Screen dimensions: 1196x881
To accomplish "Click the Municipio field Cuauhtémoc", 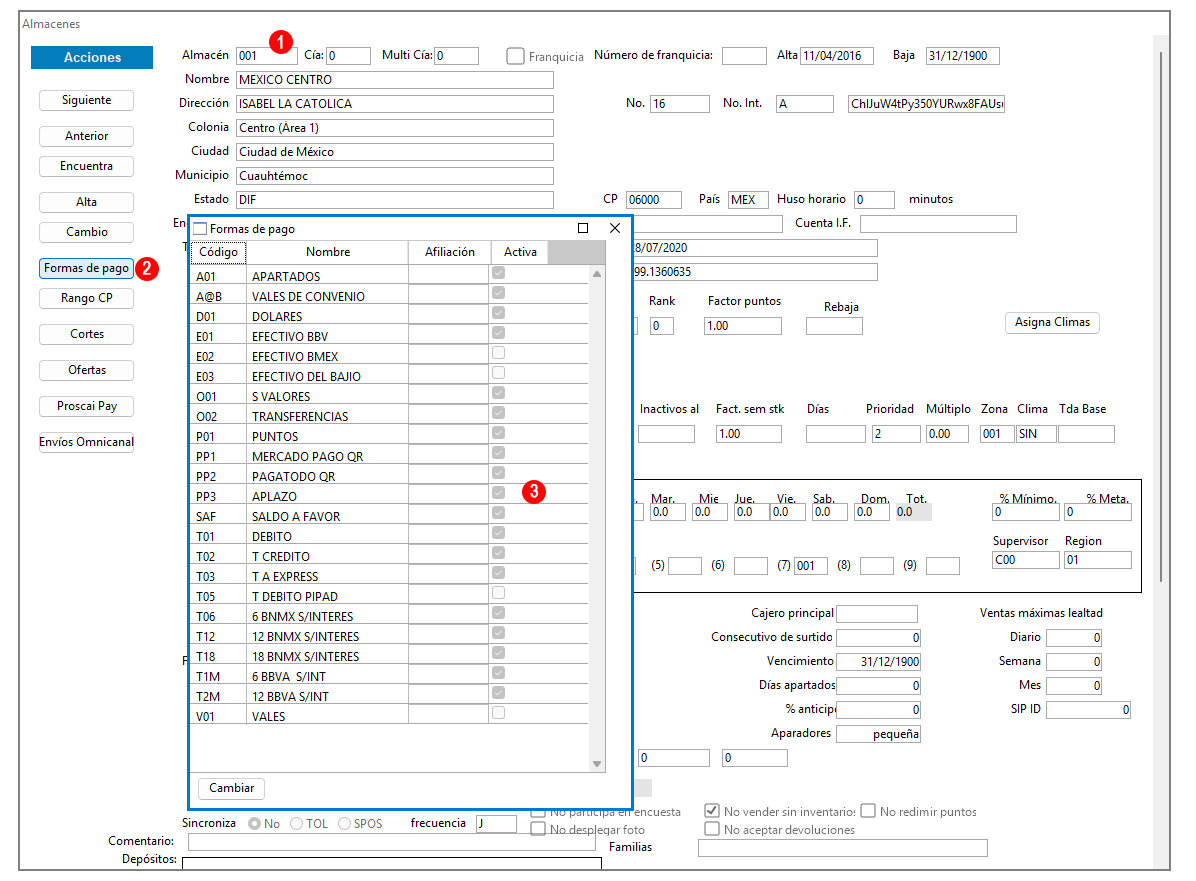I will [394, 175].
